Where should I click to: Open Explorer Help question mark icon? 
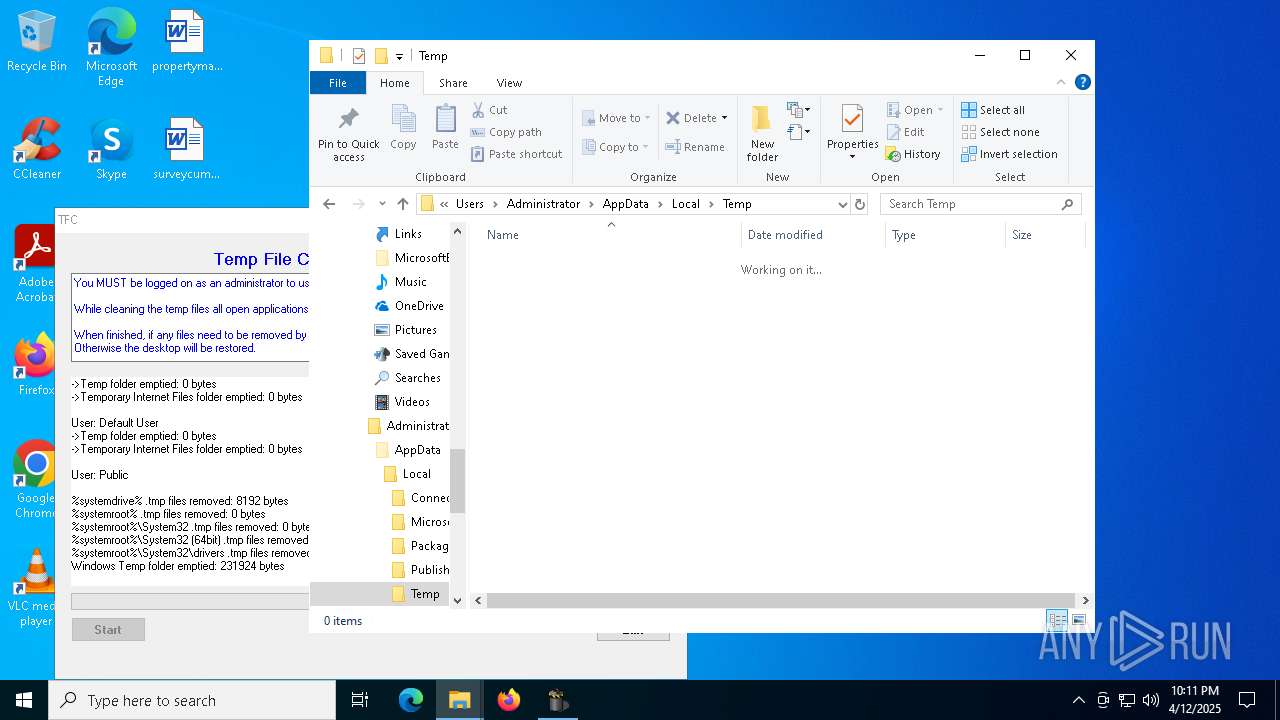tap(1082, 82)
